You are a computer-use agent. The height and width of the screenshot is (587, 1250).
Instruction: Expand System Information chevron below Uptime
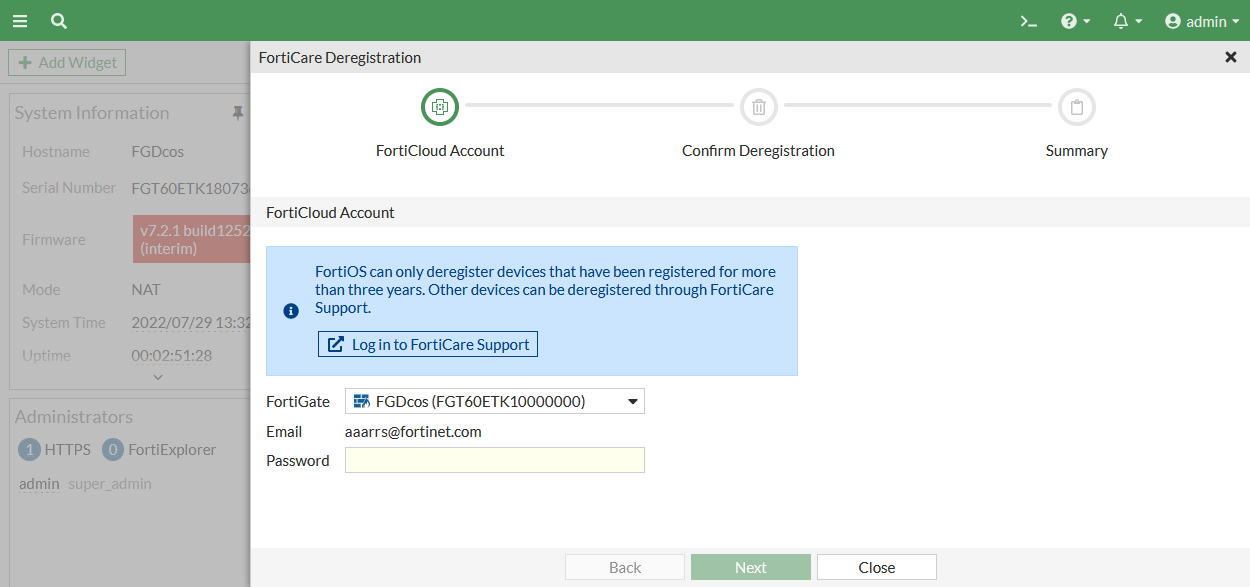[x=158, y=377]
